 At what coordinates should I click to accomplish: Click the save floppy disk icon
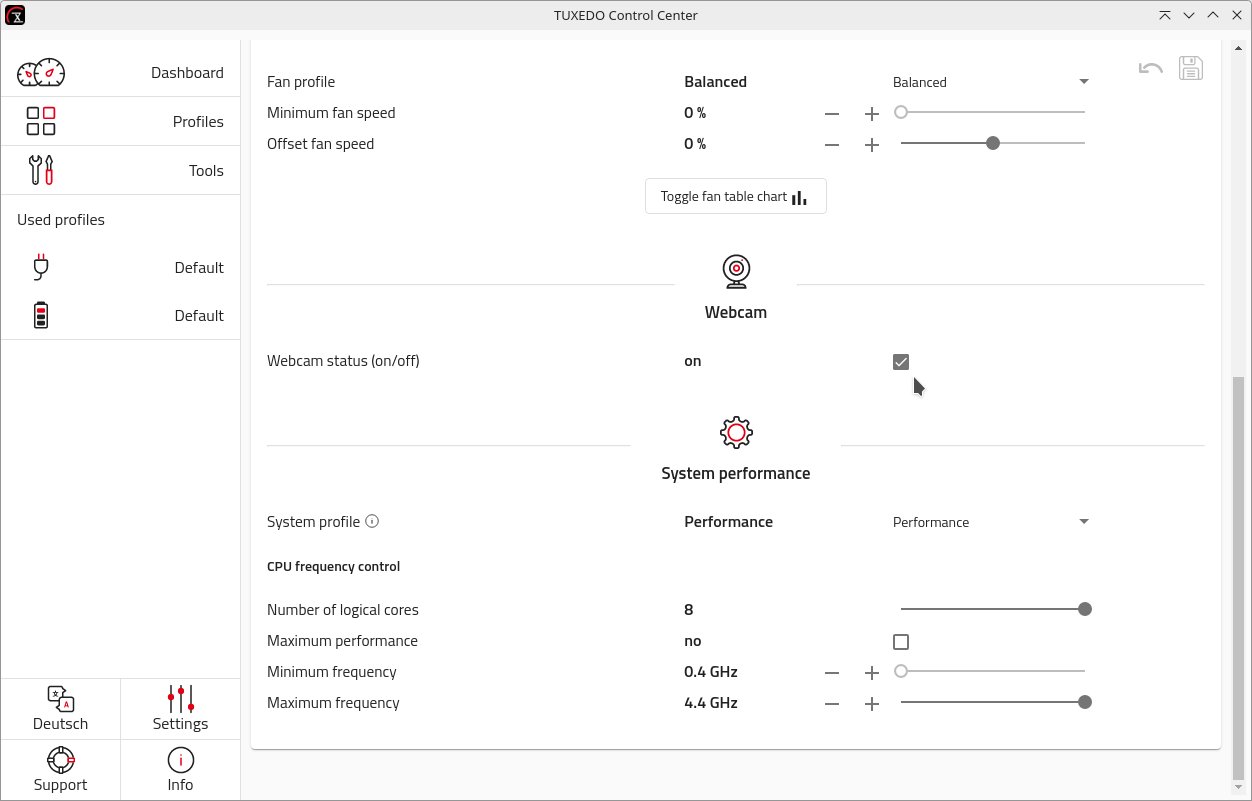[x=1191, y=68]
